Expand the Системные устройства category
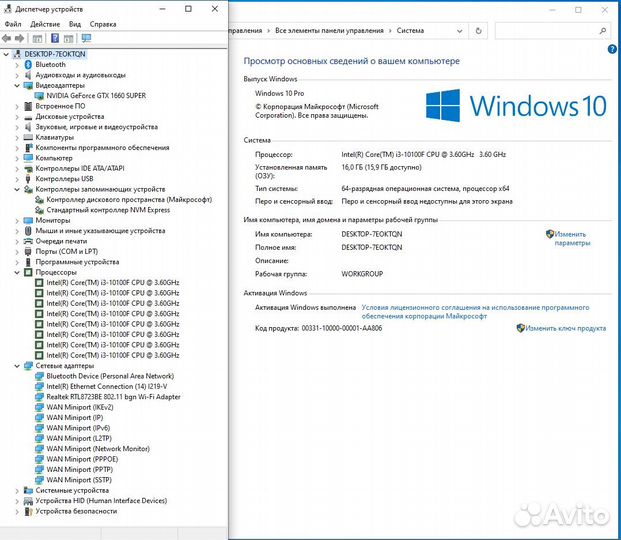The image size is (621, 540). [x=17, y=491]
